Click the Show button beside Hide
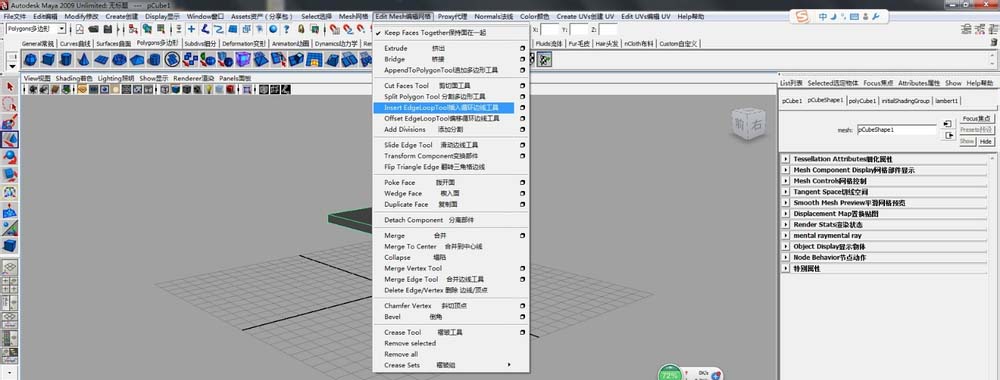Image resolution: width=1000 pixels, height=380 pixels. 967,142
